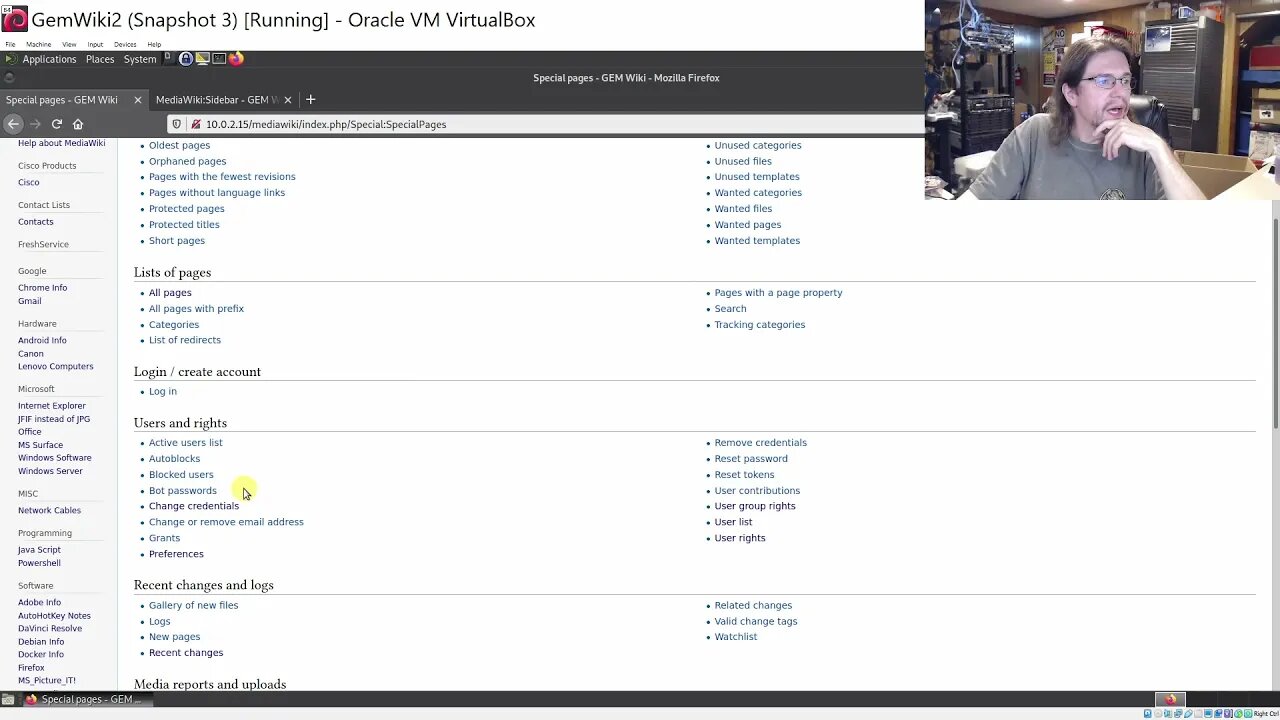Reload the Special pages tab
Screen dimensions: 1280x720
pos(57,124)
